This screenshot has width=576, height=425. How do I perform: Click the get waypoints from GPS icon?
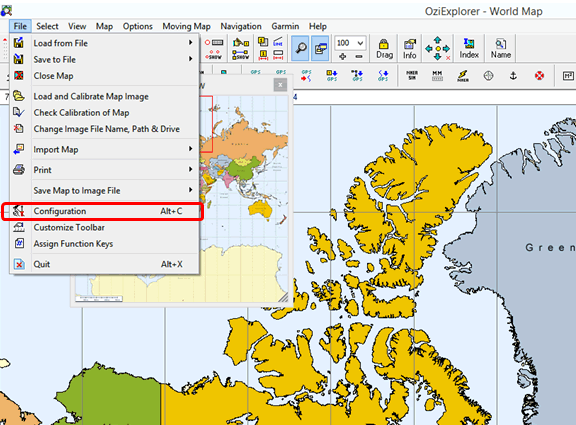point(332,76)
